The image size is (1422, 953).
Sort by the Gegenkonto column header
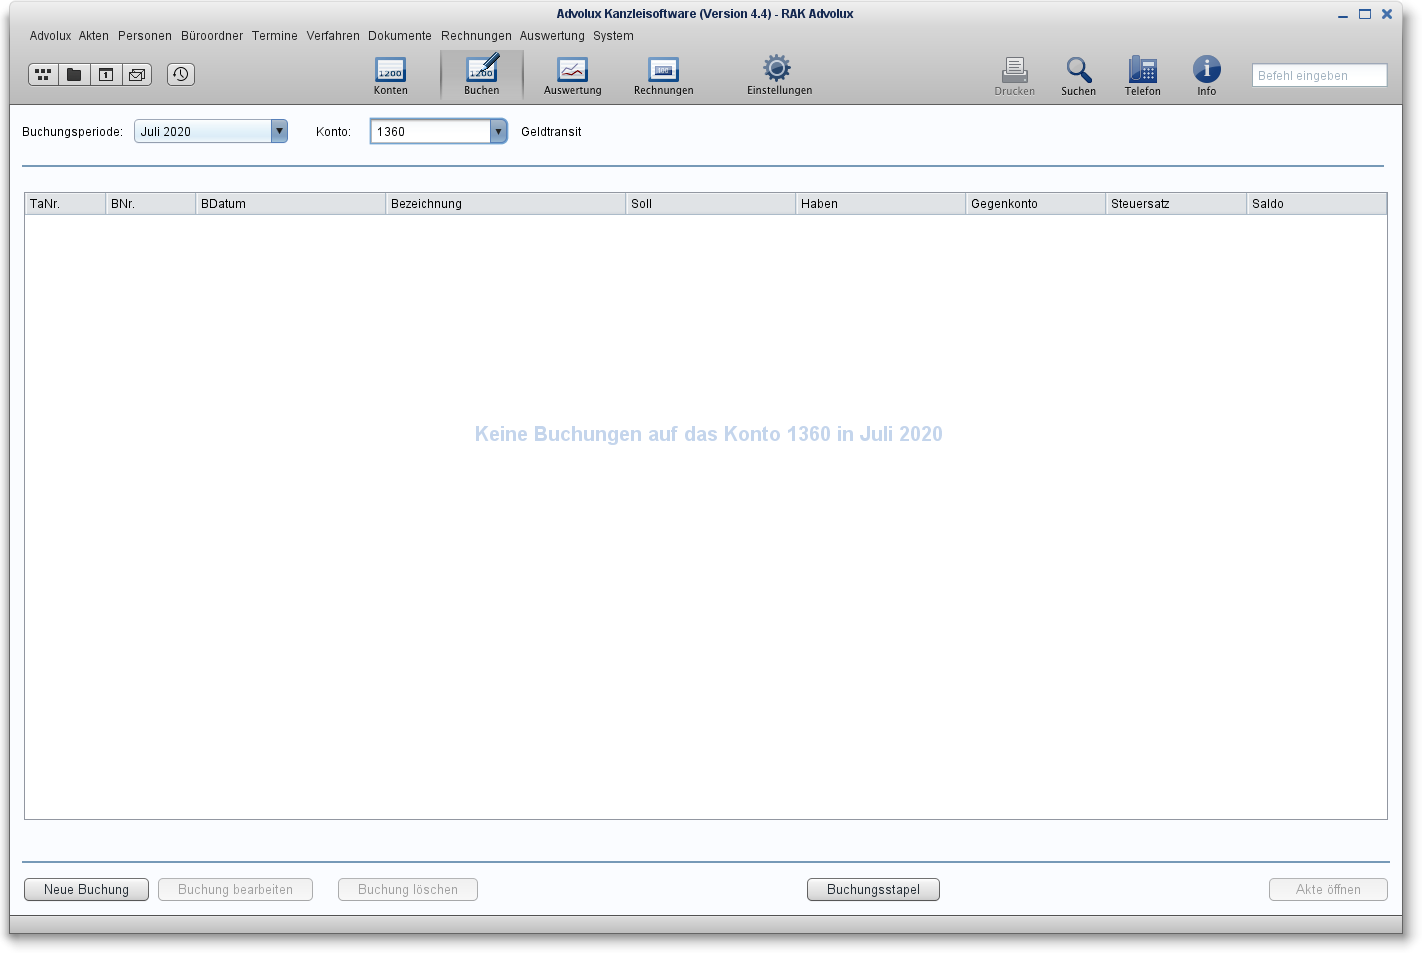tap(1035, 203)
